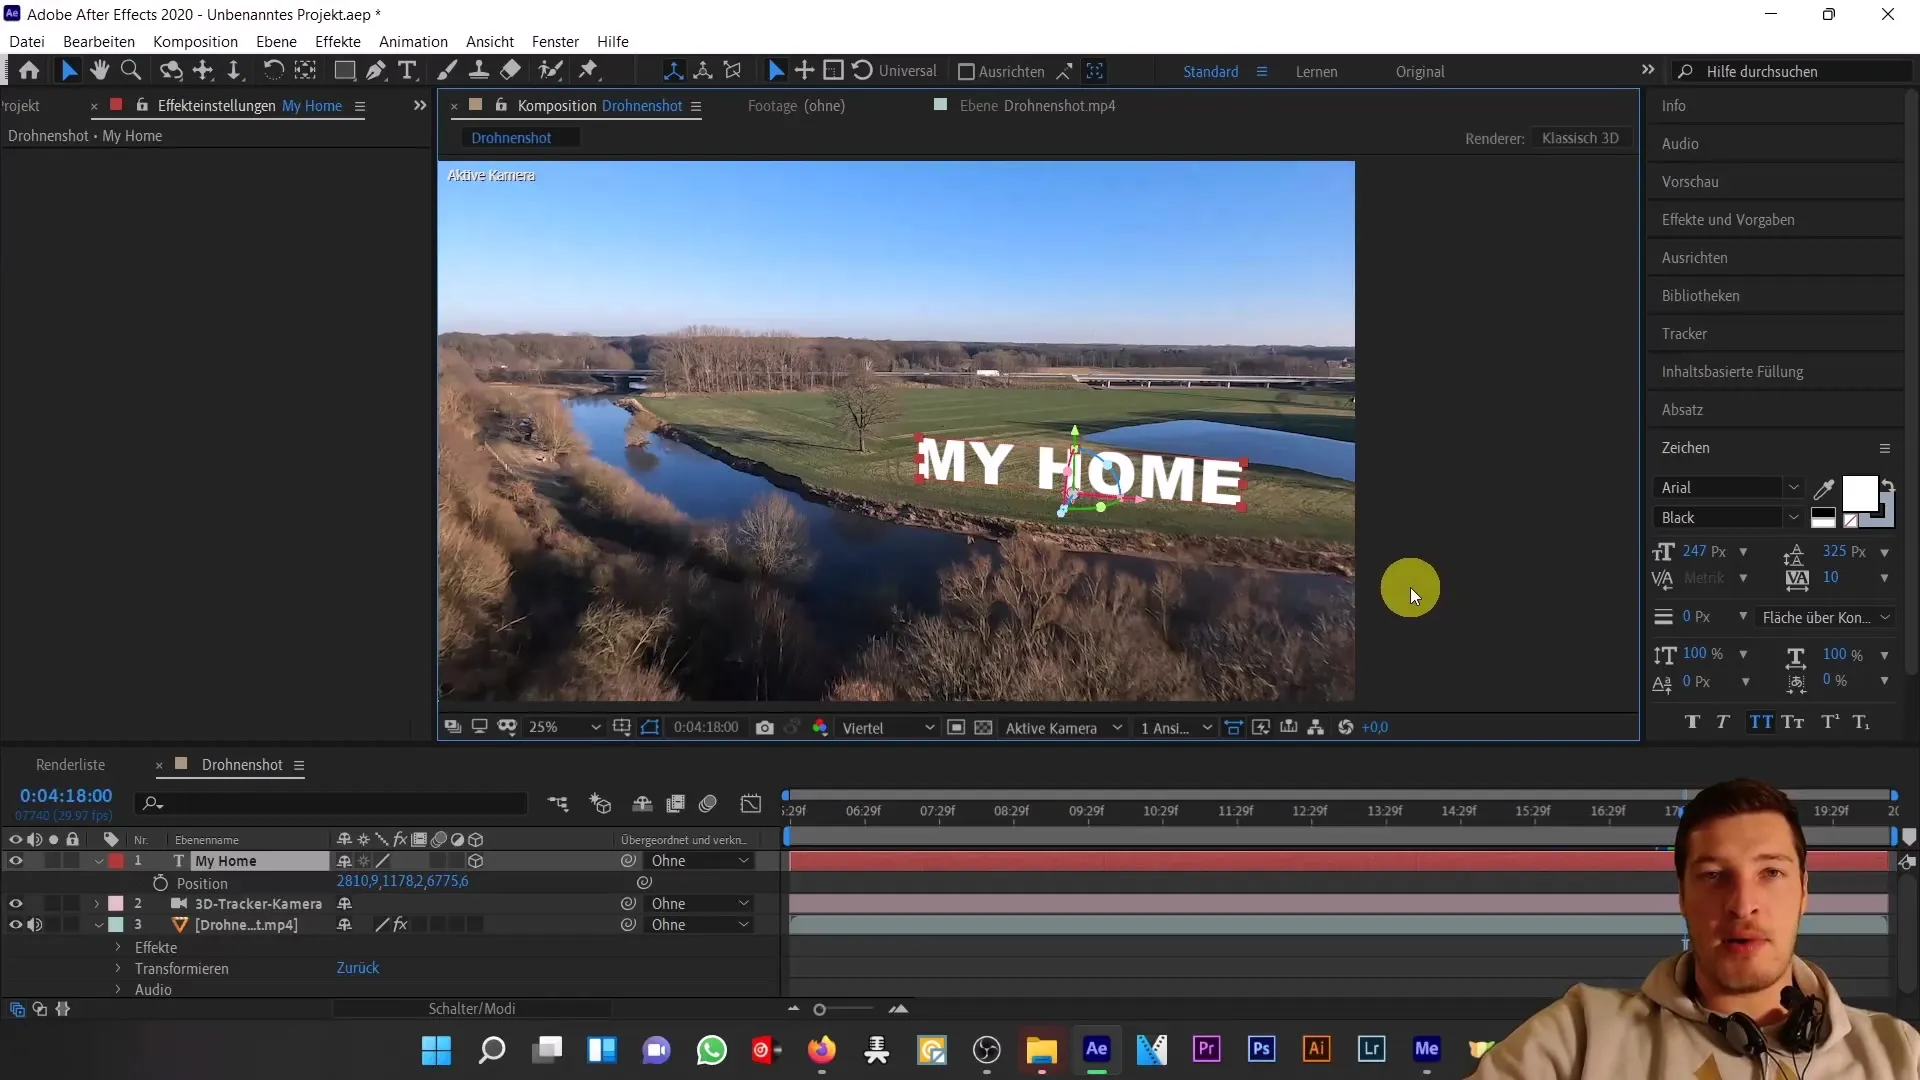Open My Home parent Ohne dropdown
The height and width of the screenshot is (1080, 1920).
pos(700,861)
